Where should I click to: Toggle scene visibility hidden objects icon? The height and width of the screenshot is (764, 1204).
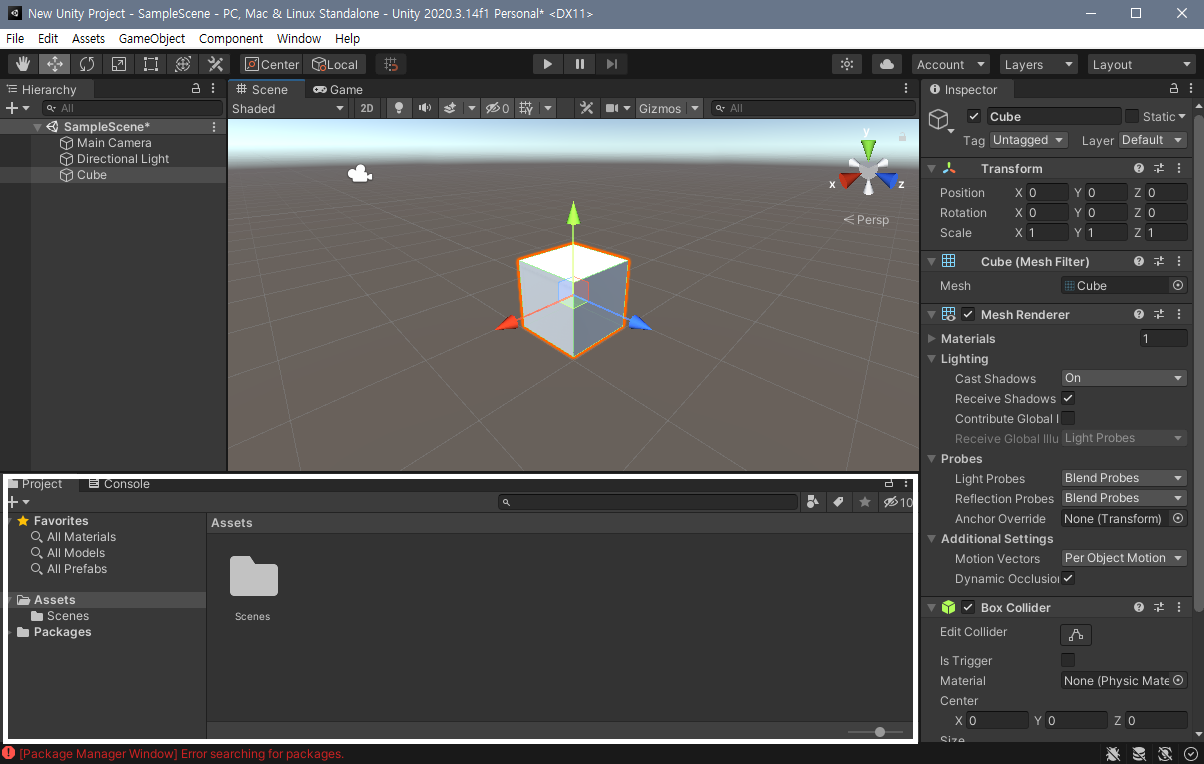[x=497, y=108]
